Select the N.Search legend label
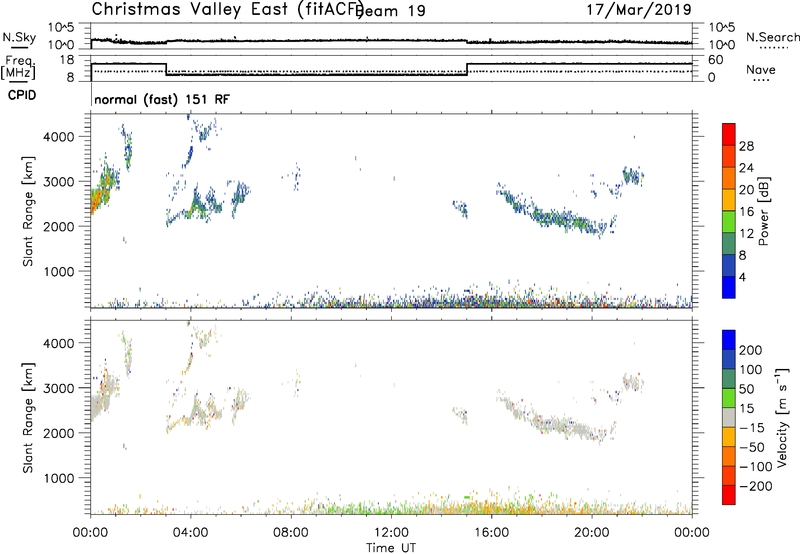800x554 pixels. coord(773,37)
